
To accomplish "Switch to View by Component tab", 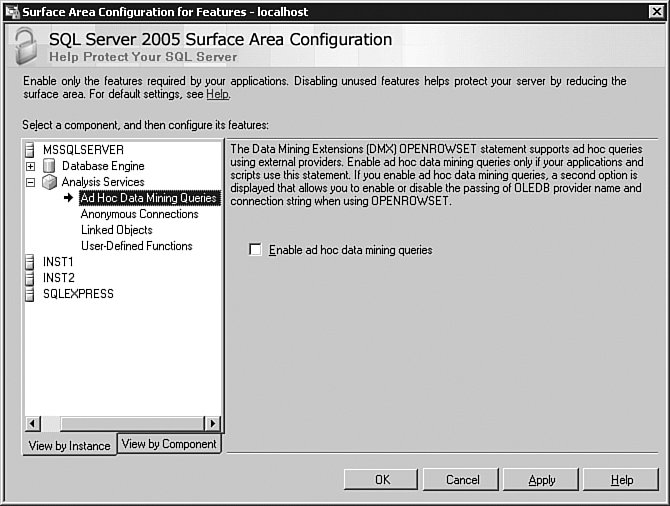I will click(169, 444).
